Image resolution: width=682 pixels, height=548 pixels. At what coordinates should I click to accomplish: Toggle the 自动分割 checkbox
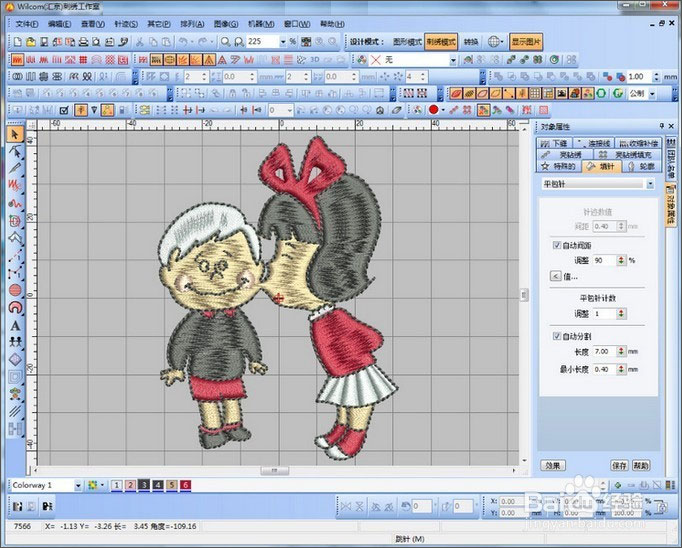point(557,337)
